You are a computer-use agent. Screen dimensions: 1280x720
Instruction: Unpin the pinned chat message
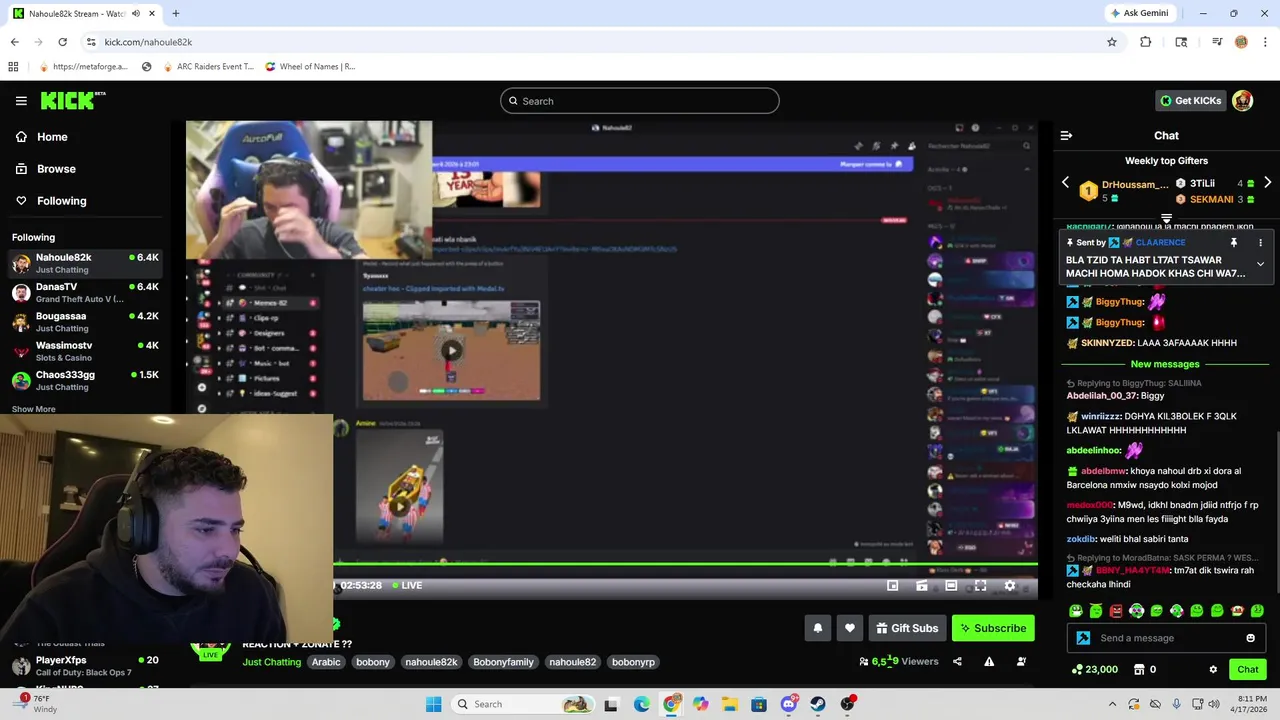(x=1234, y=243)
